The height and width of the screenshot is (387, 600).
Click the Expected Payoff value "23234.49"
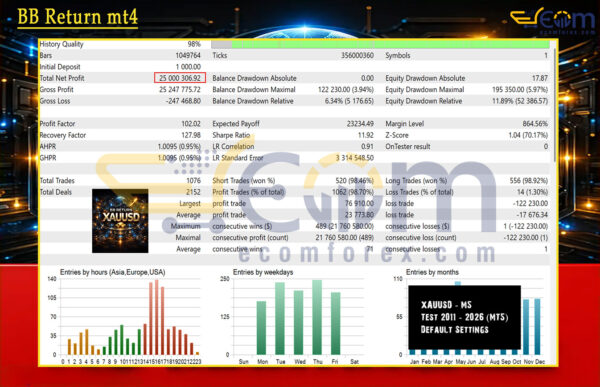coord(360,124)
